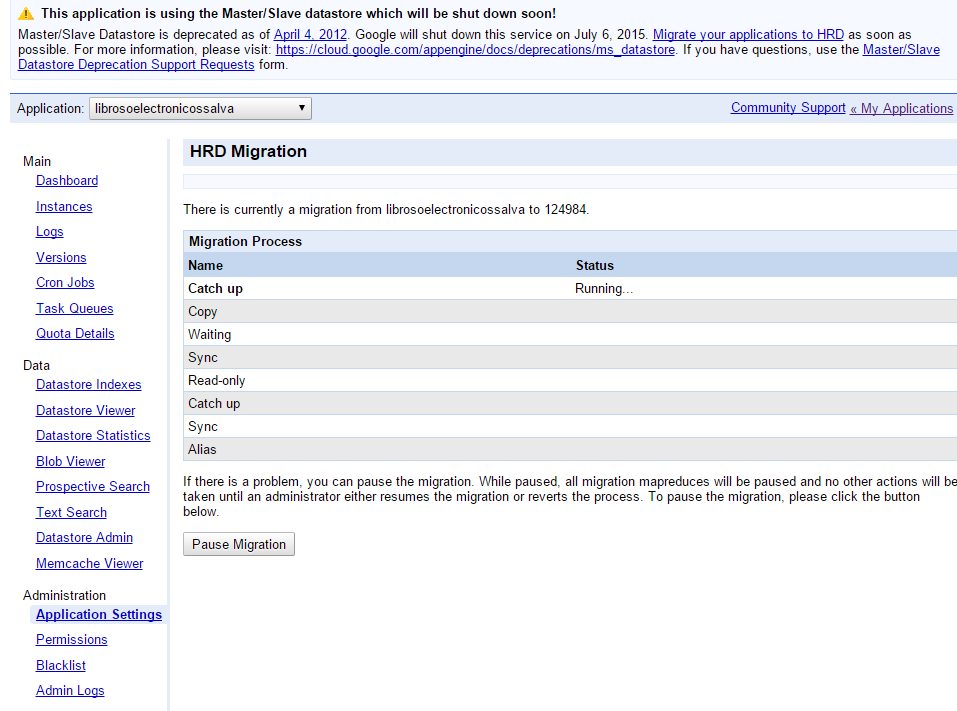This screenshot has height=711, width=957.
Task: Select Task Queues in sidebar
Action: pos(75,309)
